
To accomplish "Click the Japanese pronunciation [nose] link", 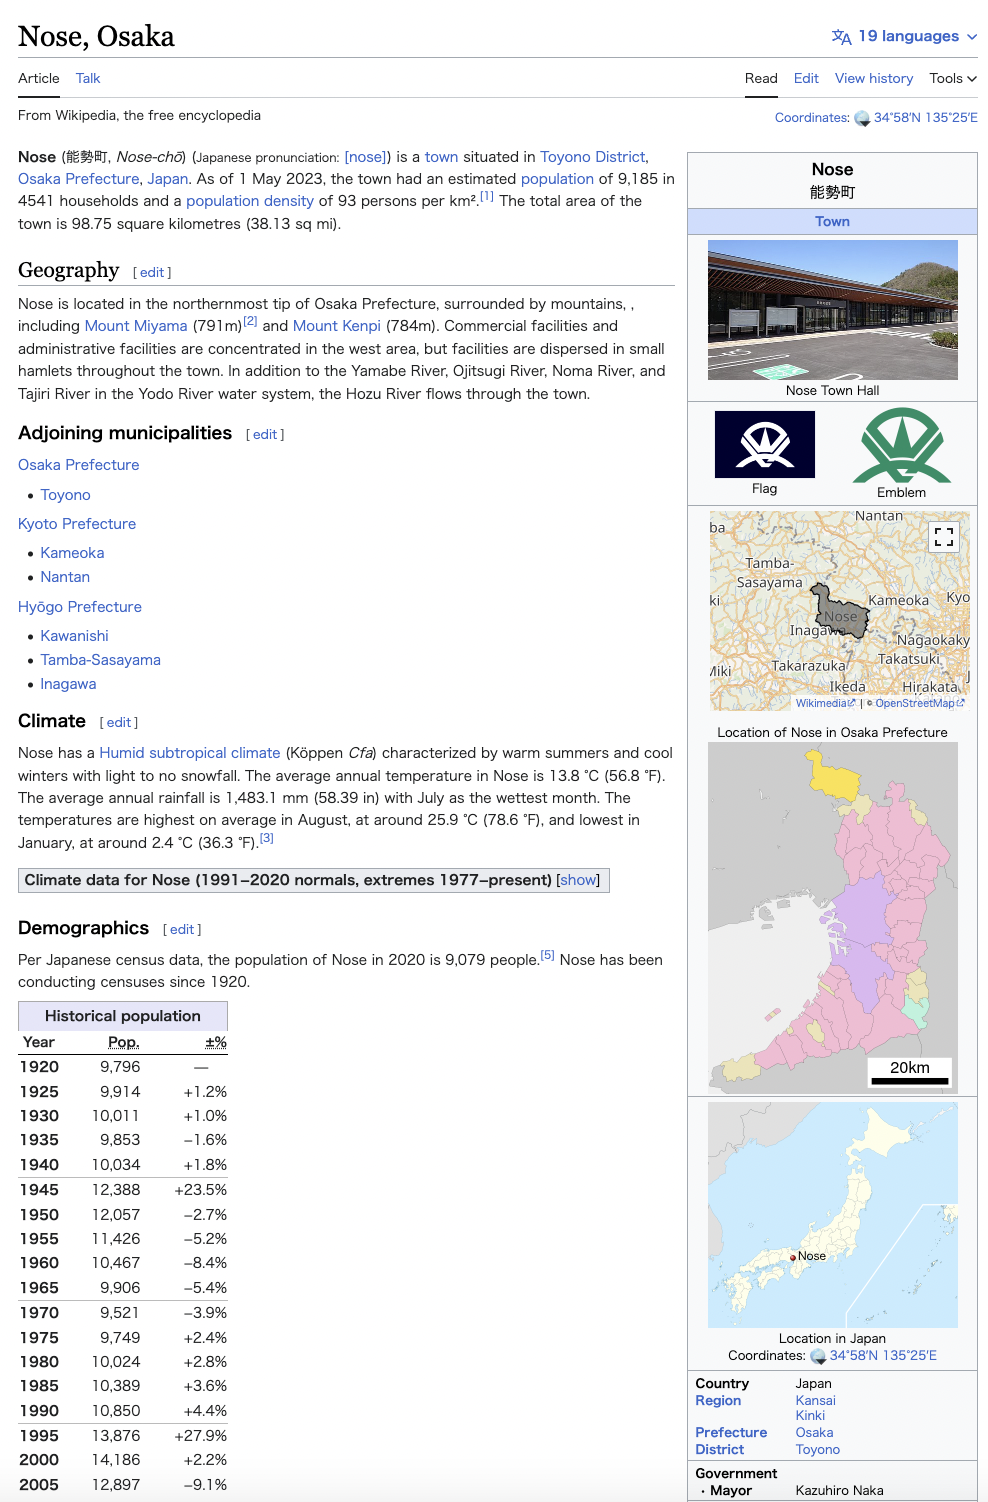I will pos(366,157).
